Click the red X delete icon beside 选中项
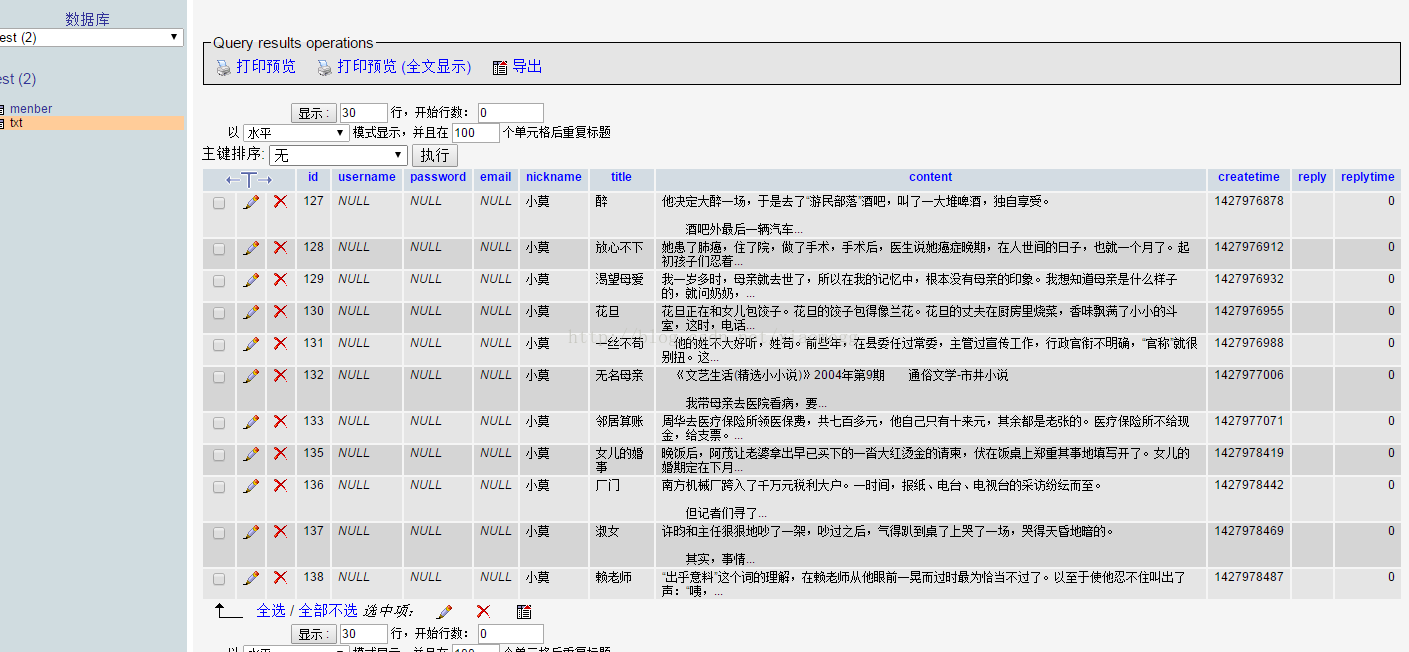 click(x=483, y=611)
